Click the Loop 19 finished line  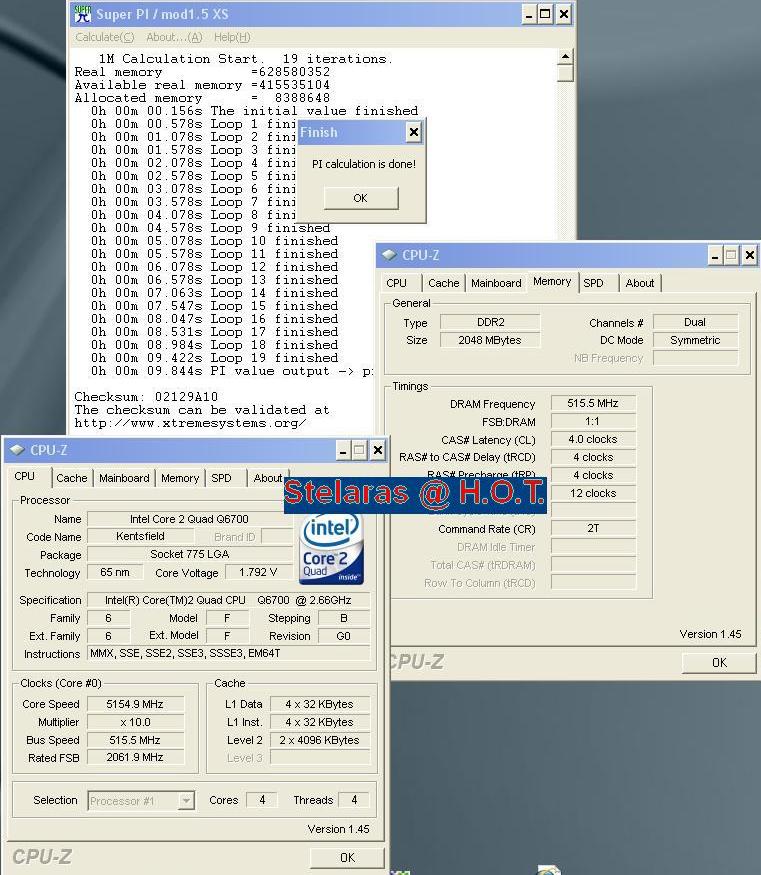[x=215, y=358]
